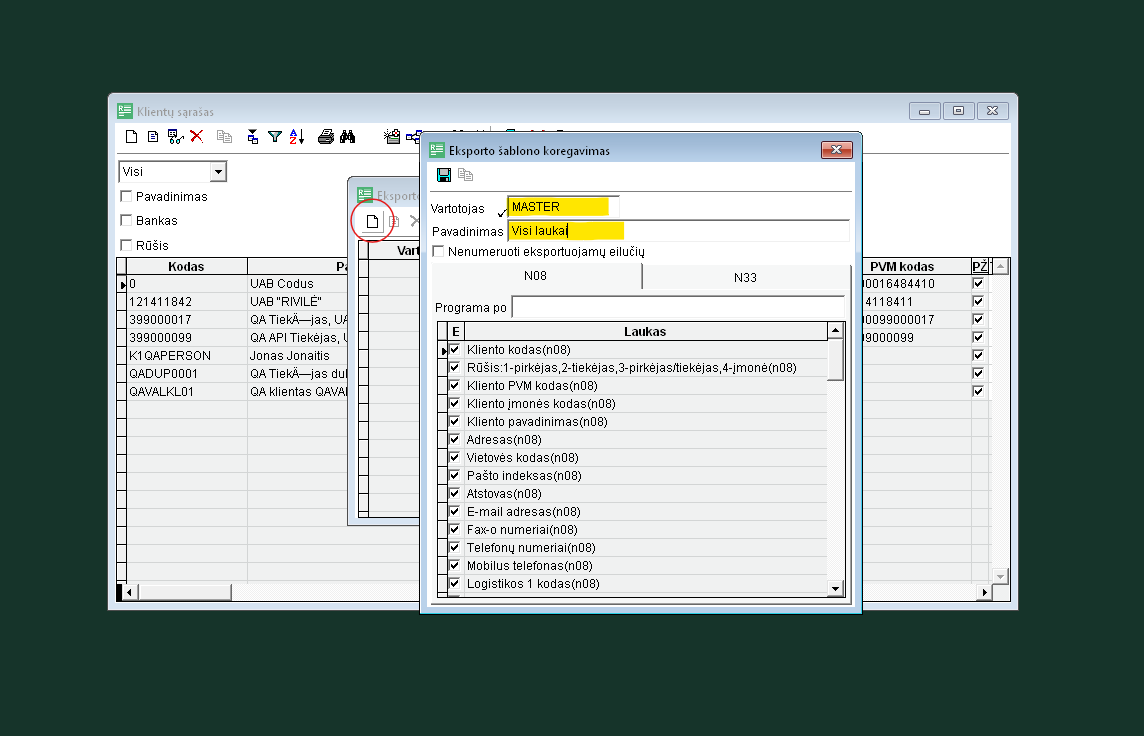
Task: Uncheck the E-mail adresas(n08) field
Action: coord(455,511)
